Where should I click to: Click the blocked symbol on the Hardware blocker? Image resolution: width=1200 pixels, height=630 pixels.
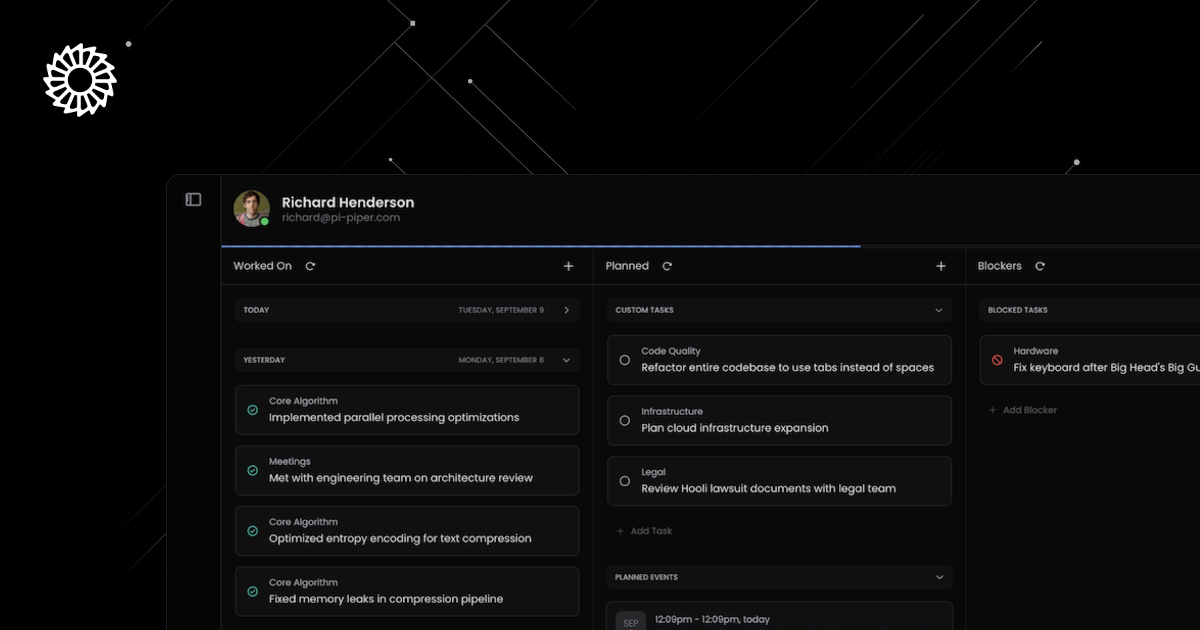pyautogui.click(x=996, y=358)
